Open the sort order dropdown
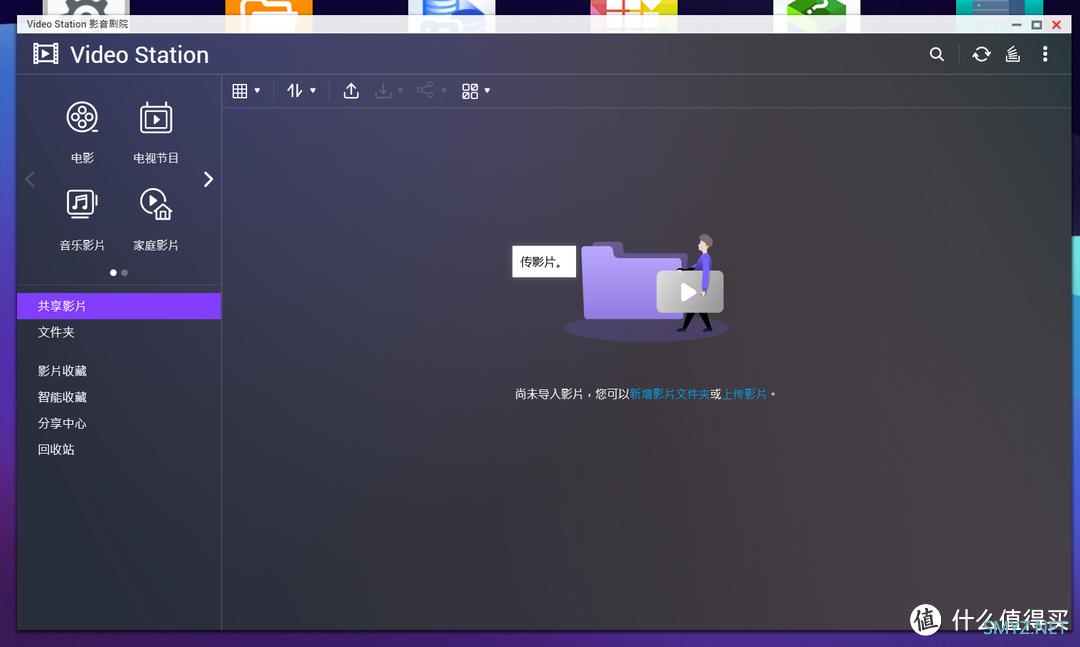 (301, 90)
